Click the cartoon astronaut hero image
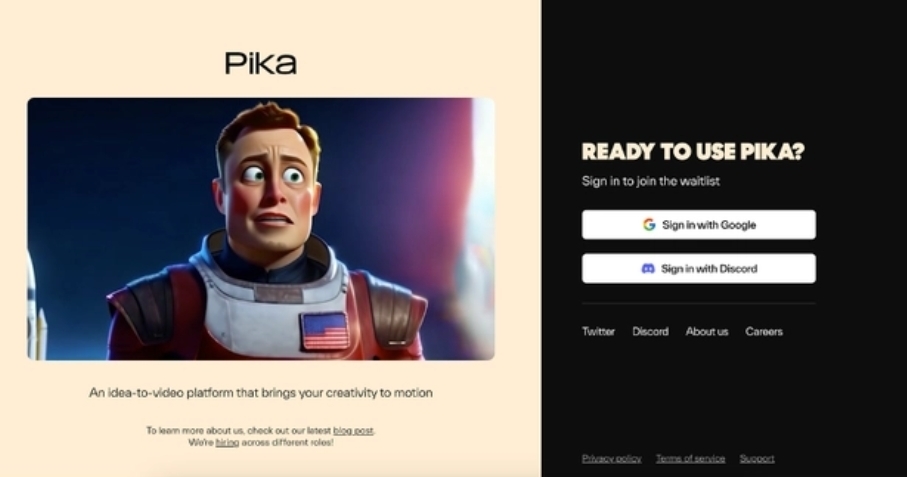 pyautogui.click(x=261, y=229)
